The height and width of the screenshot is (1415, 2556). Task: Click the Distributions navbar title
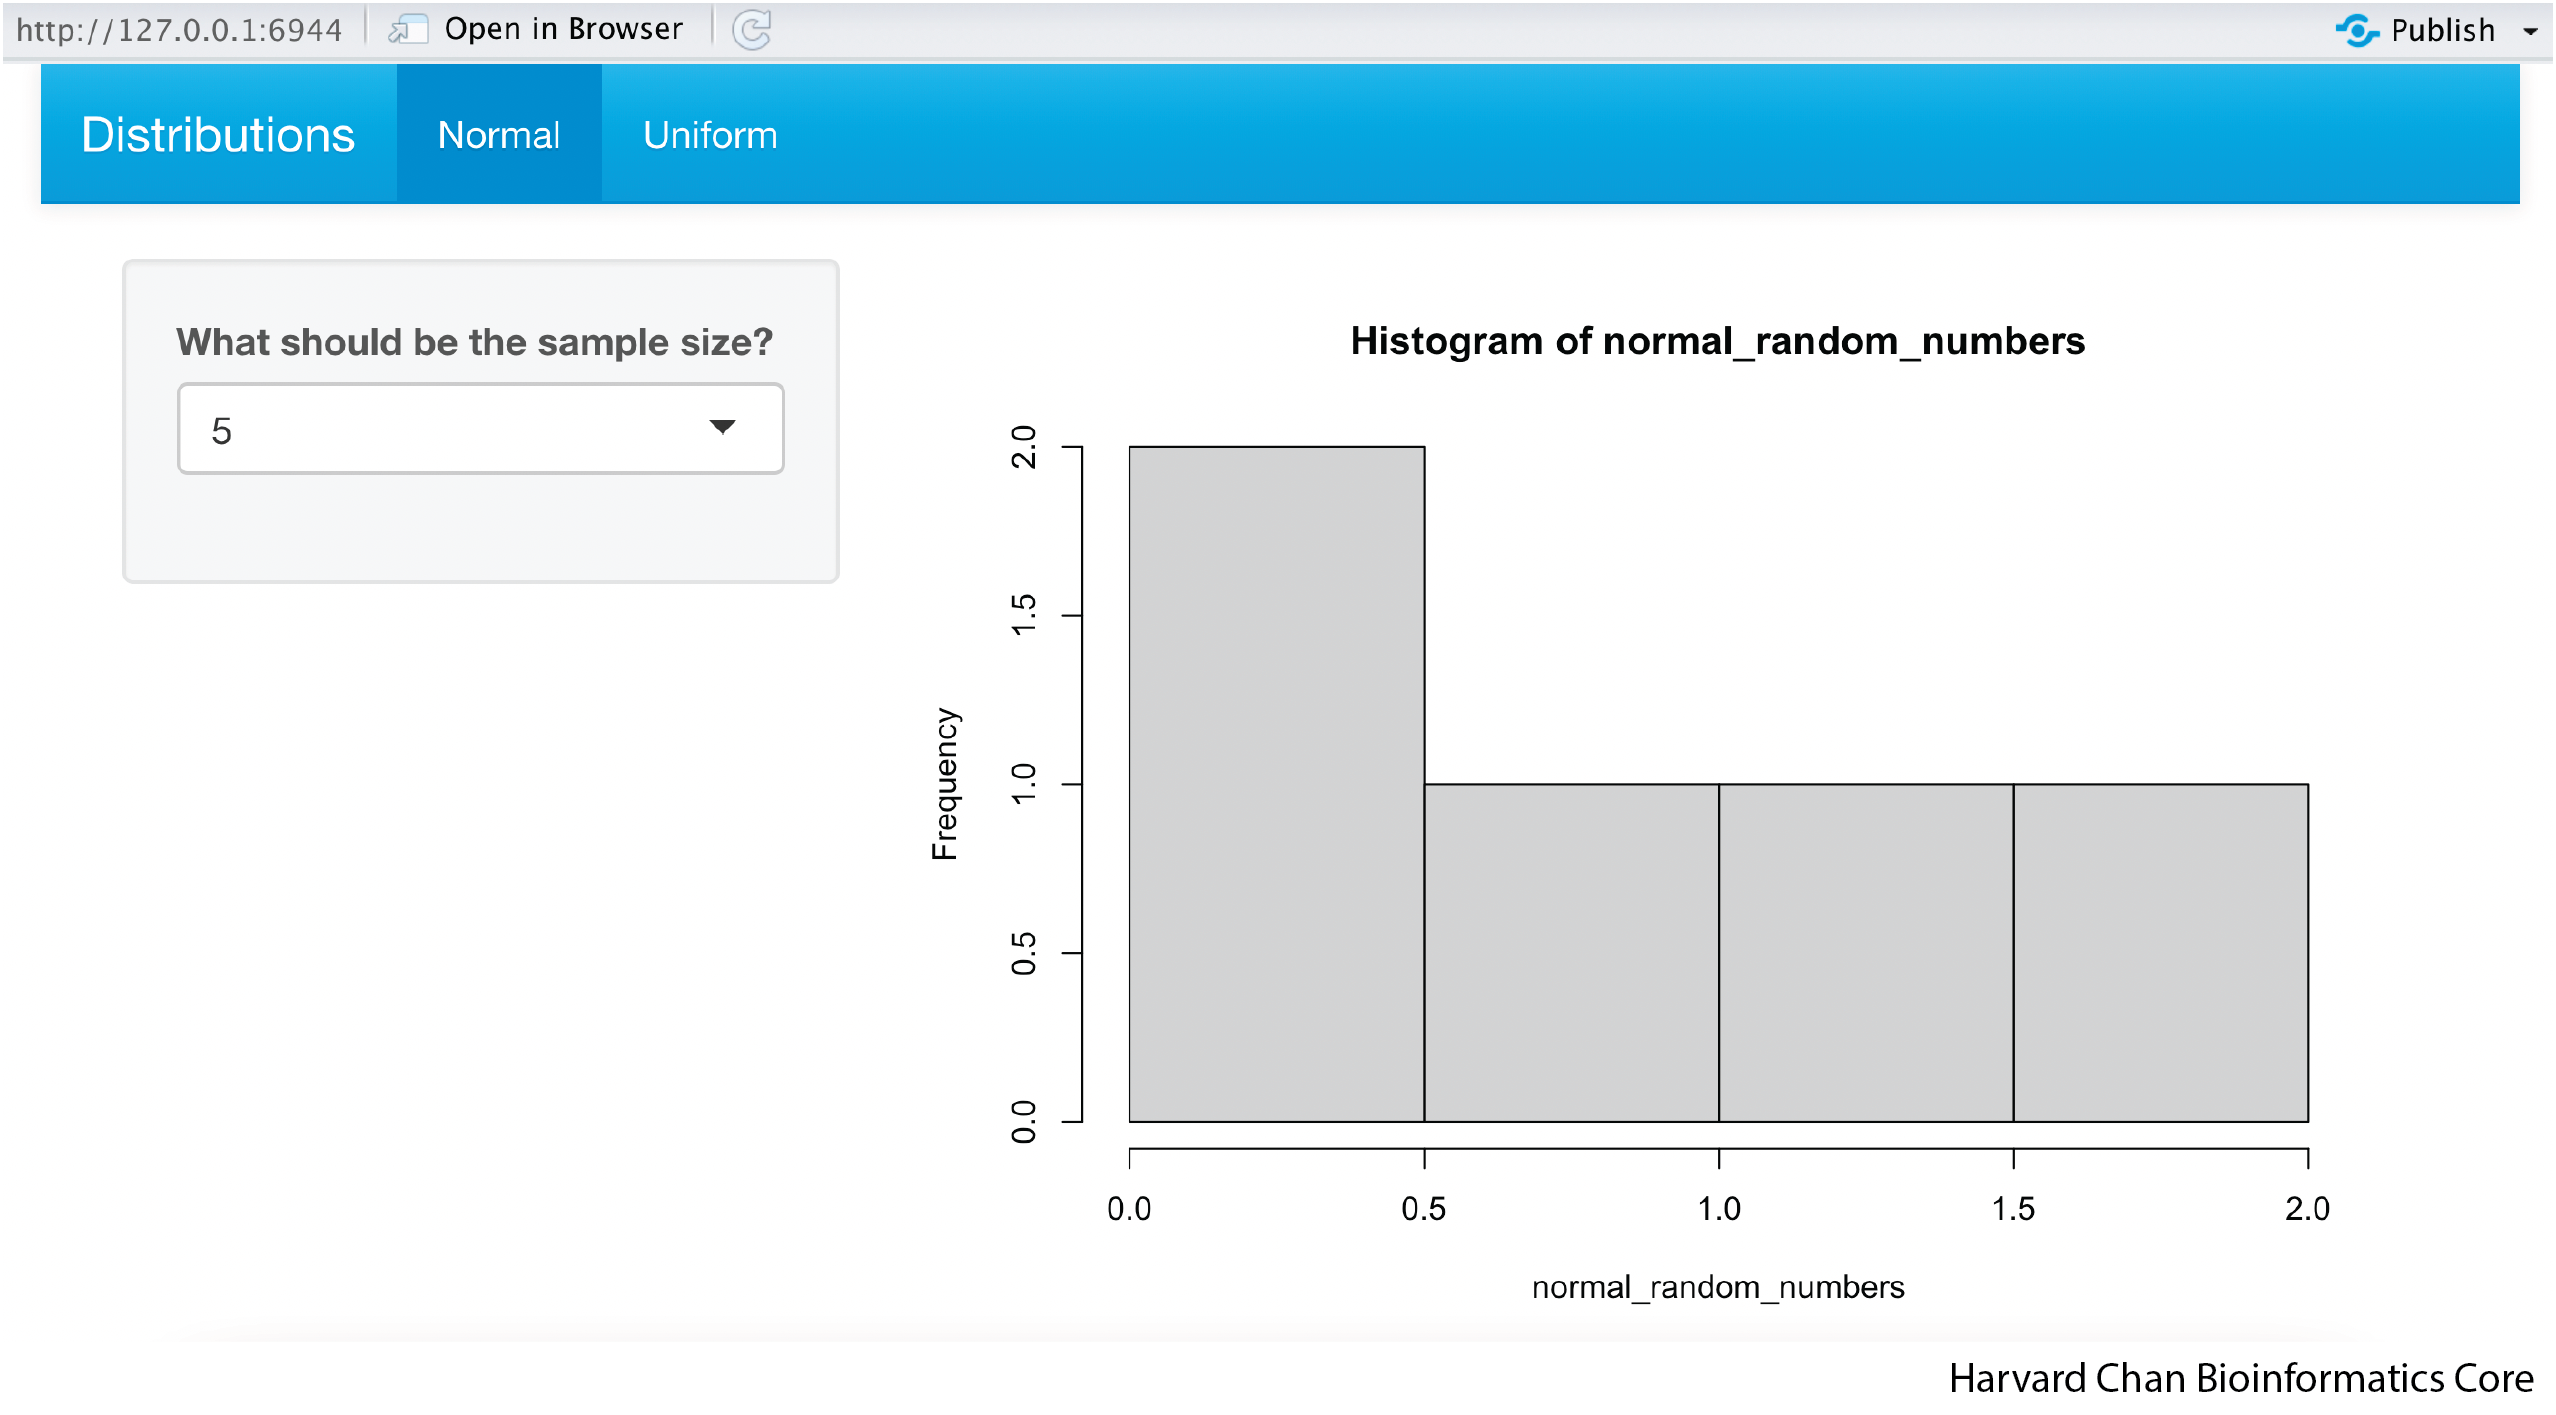tap(218, 135)
